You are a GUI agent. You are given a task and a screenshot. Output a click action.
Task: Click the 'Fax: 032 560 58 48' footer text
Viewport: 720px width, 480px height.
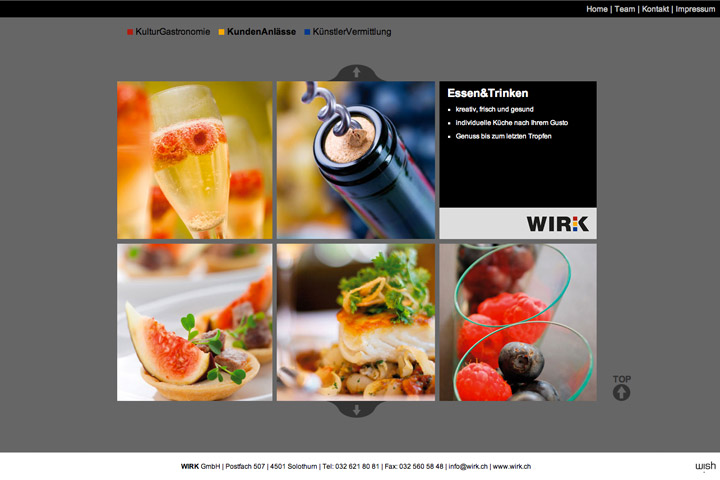(414, 466)
